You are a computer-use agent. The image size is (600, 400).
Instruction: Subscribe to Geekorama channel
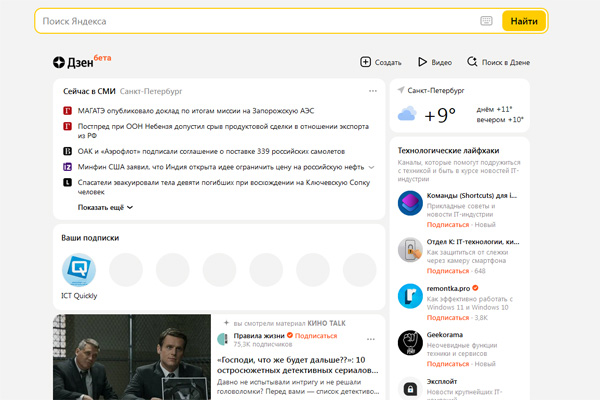point(448,364)
